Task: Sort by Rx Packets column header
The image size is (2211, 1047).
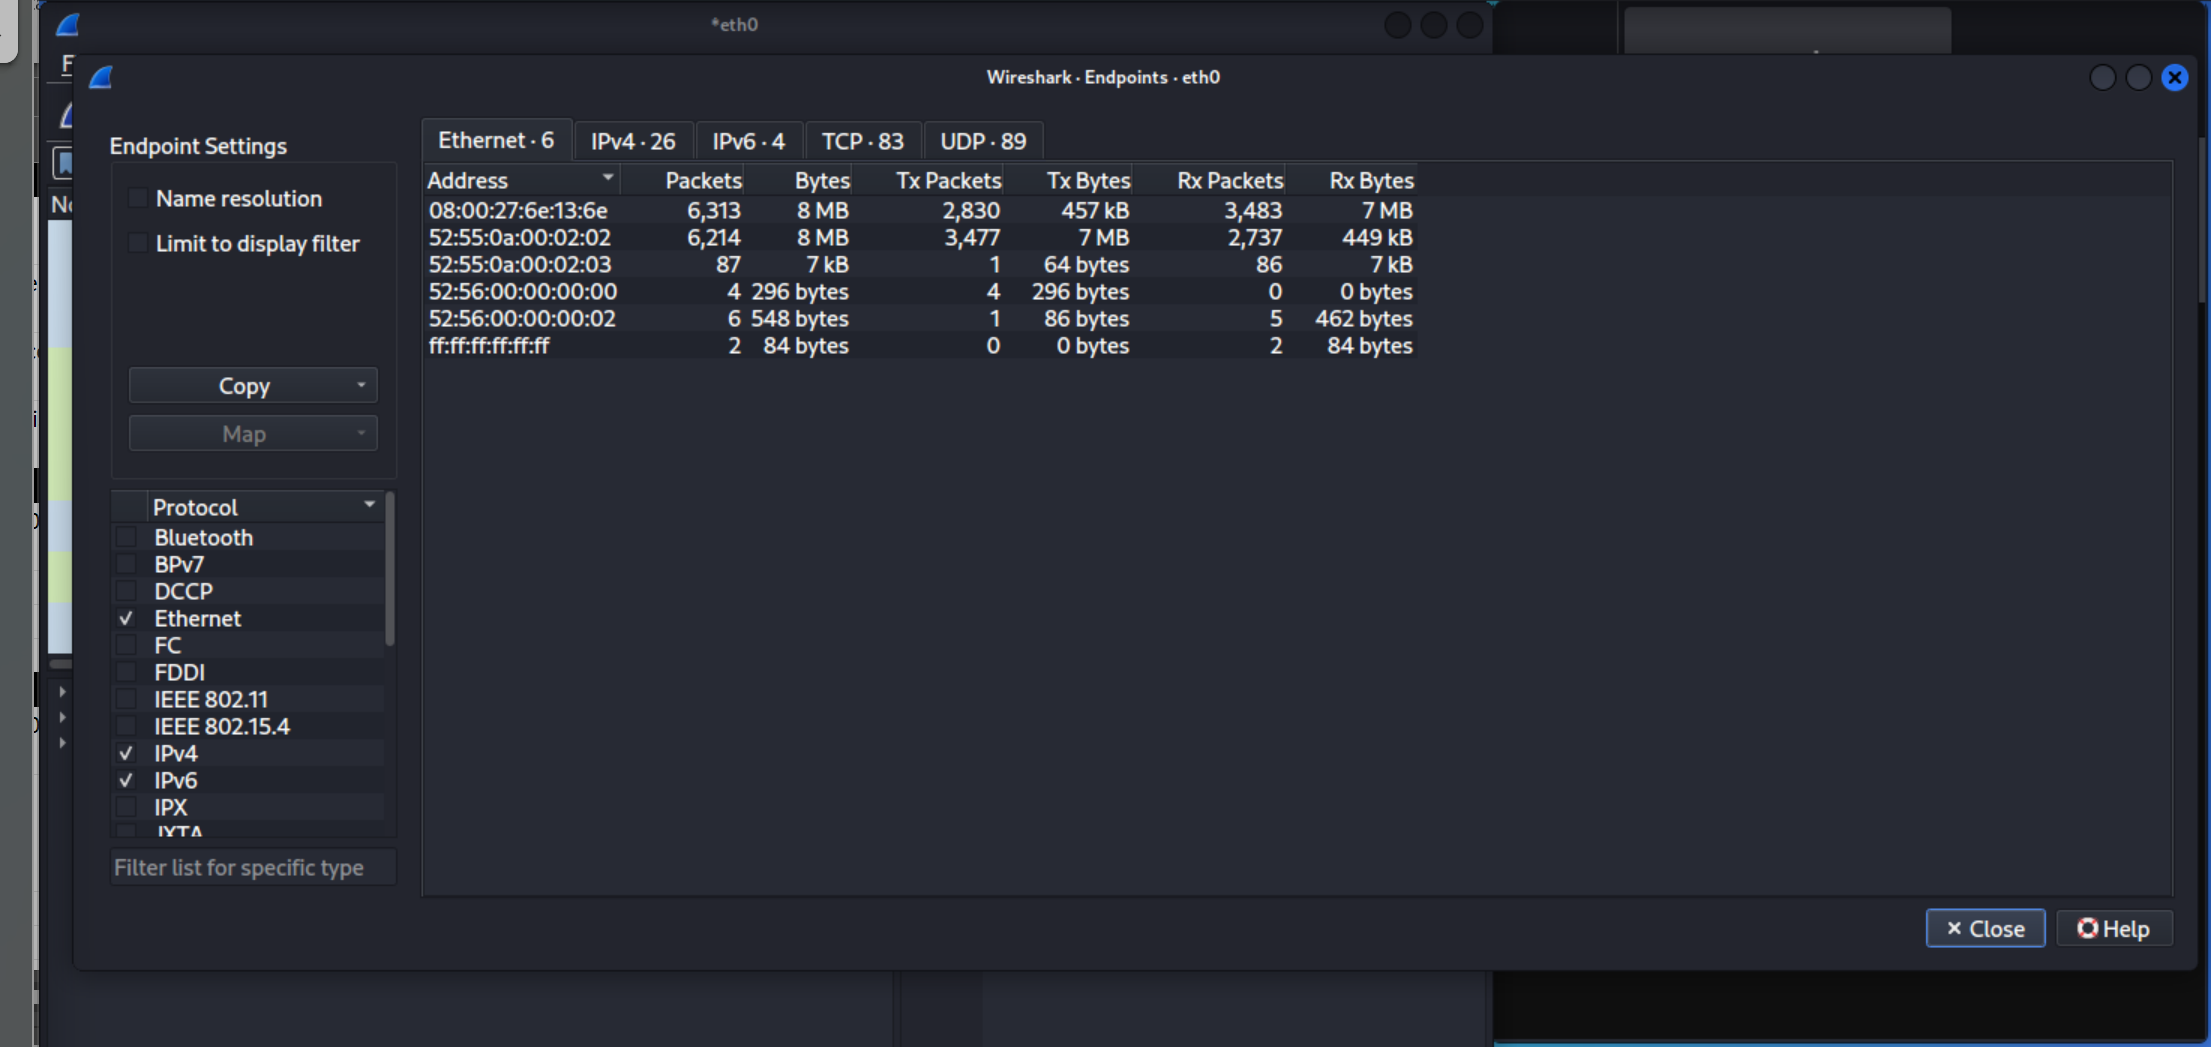Action: coord(1208,180)
